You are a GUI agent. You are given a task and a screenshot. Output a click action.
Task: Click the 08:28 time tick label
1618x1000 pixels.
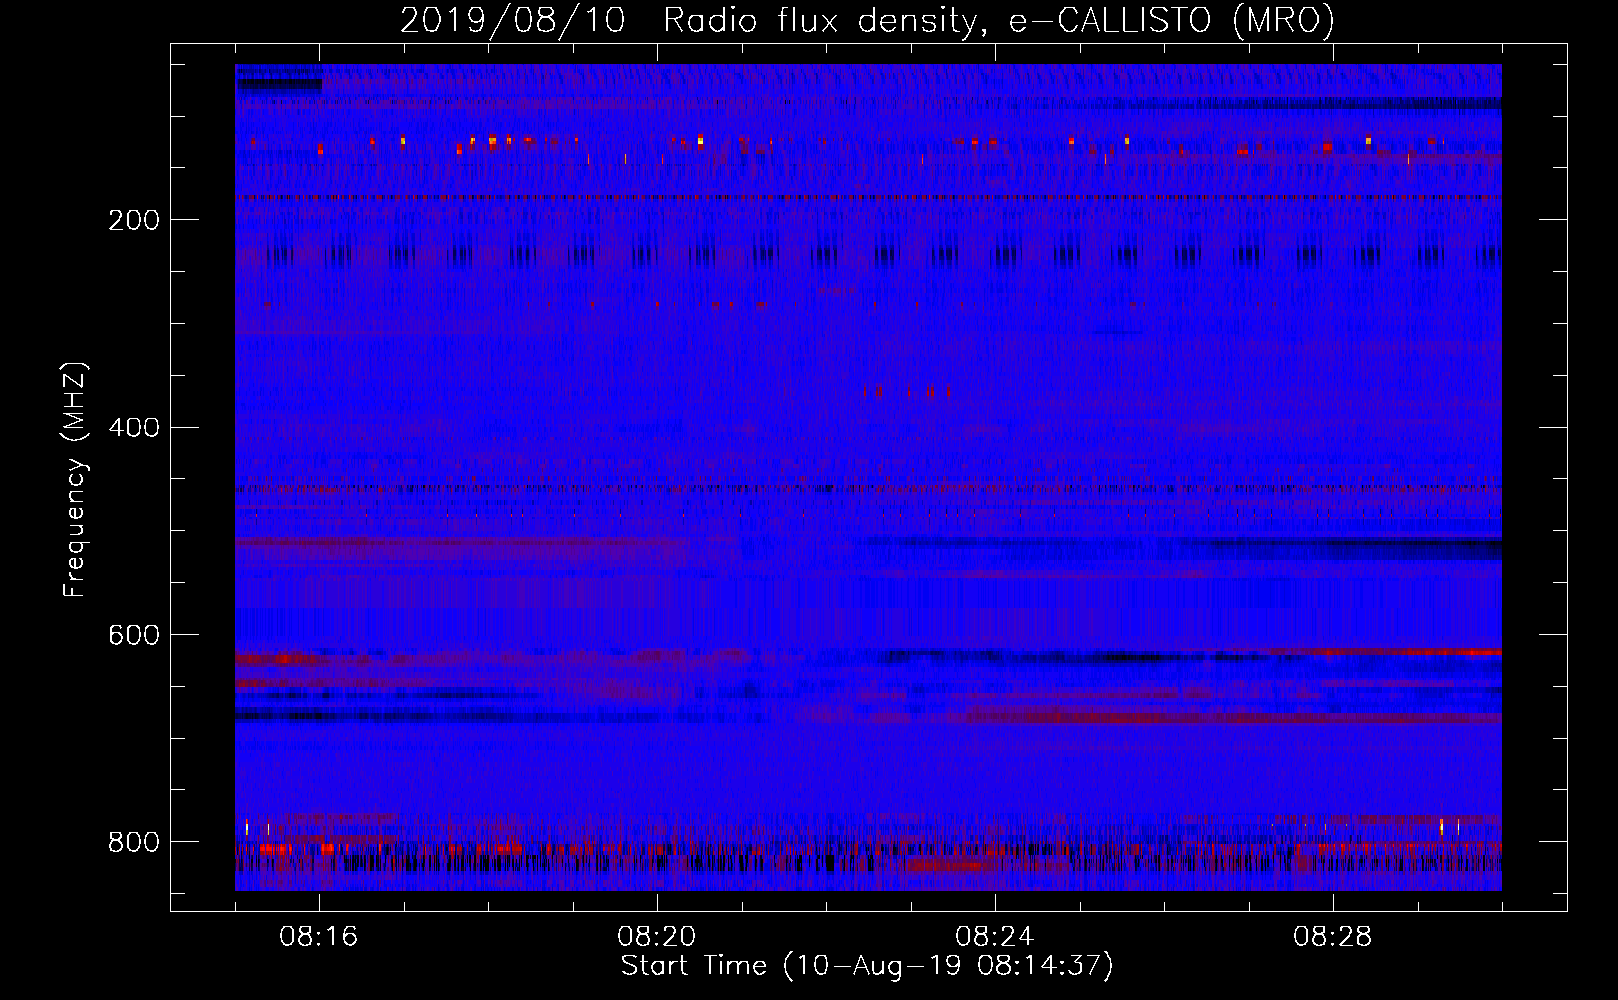1333,937
